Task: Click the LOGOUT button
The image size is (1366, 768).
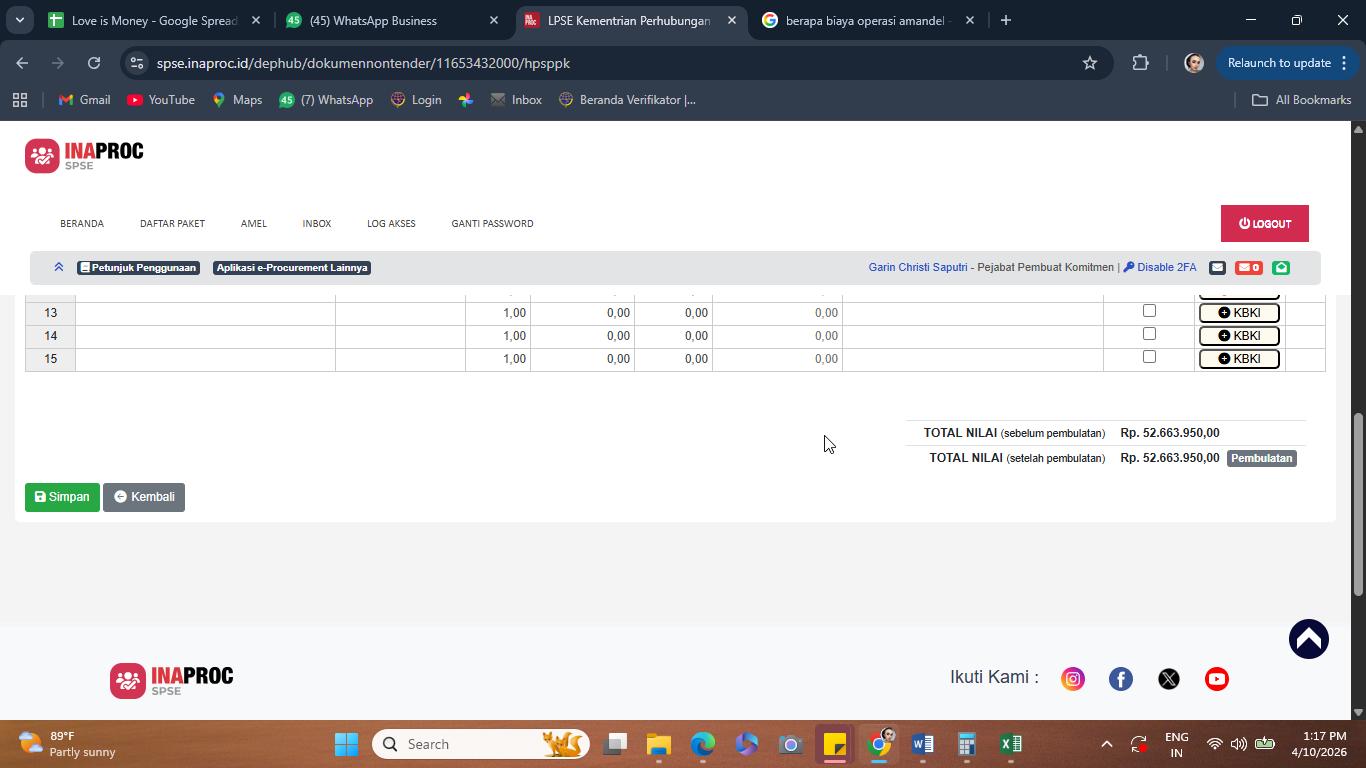Action: click(1265, 224)
